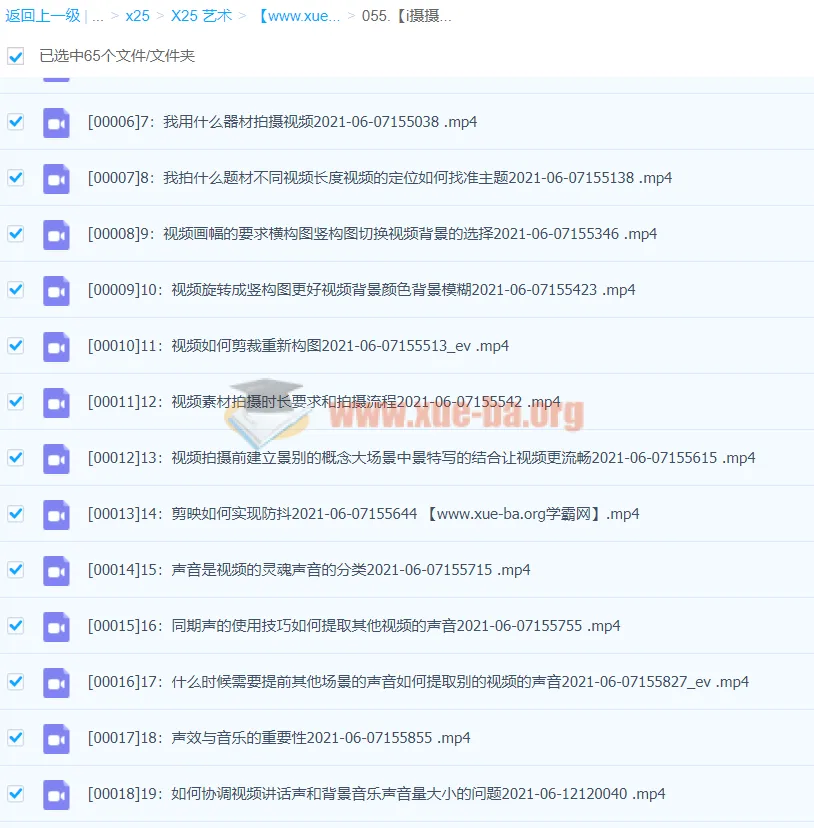
Task: Click the video icon beside file [00008]9
Action: pos(56,234)
